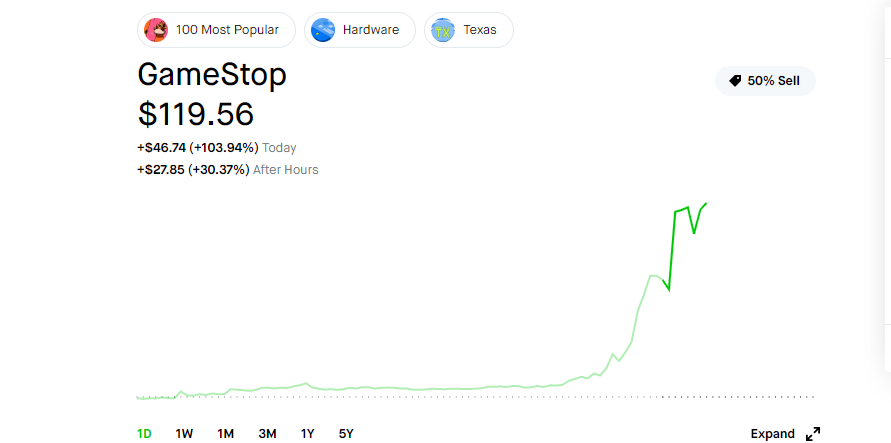Show the 5Y price history

[346, 434]
